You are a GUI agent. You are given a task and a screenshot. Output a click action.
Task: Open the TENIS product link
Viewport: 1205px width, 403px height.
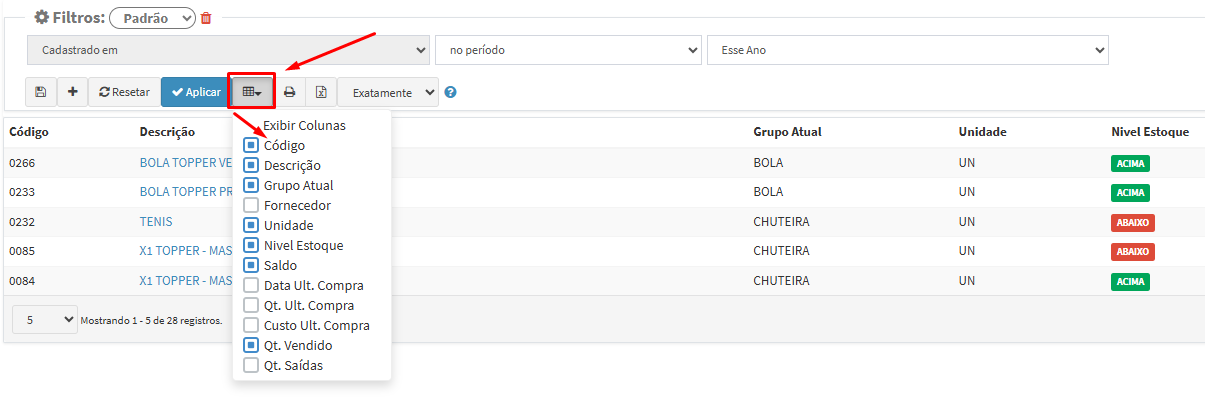point(156,222)
